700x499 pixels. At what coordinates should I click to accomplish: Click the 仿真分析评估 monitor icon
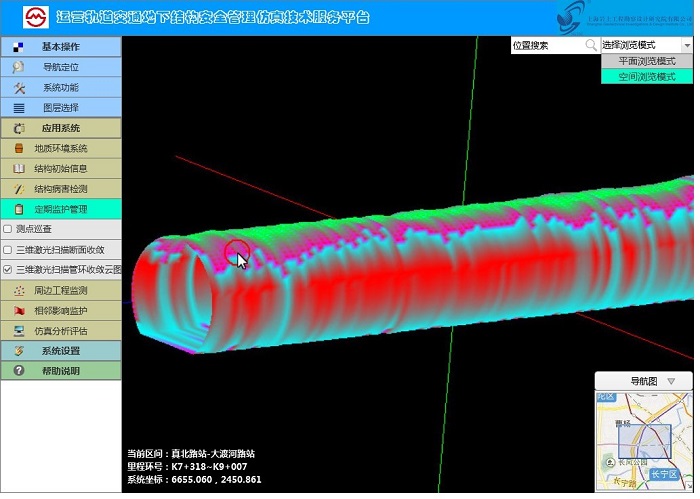(x=18, y=330)
